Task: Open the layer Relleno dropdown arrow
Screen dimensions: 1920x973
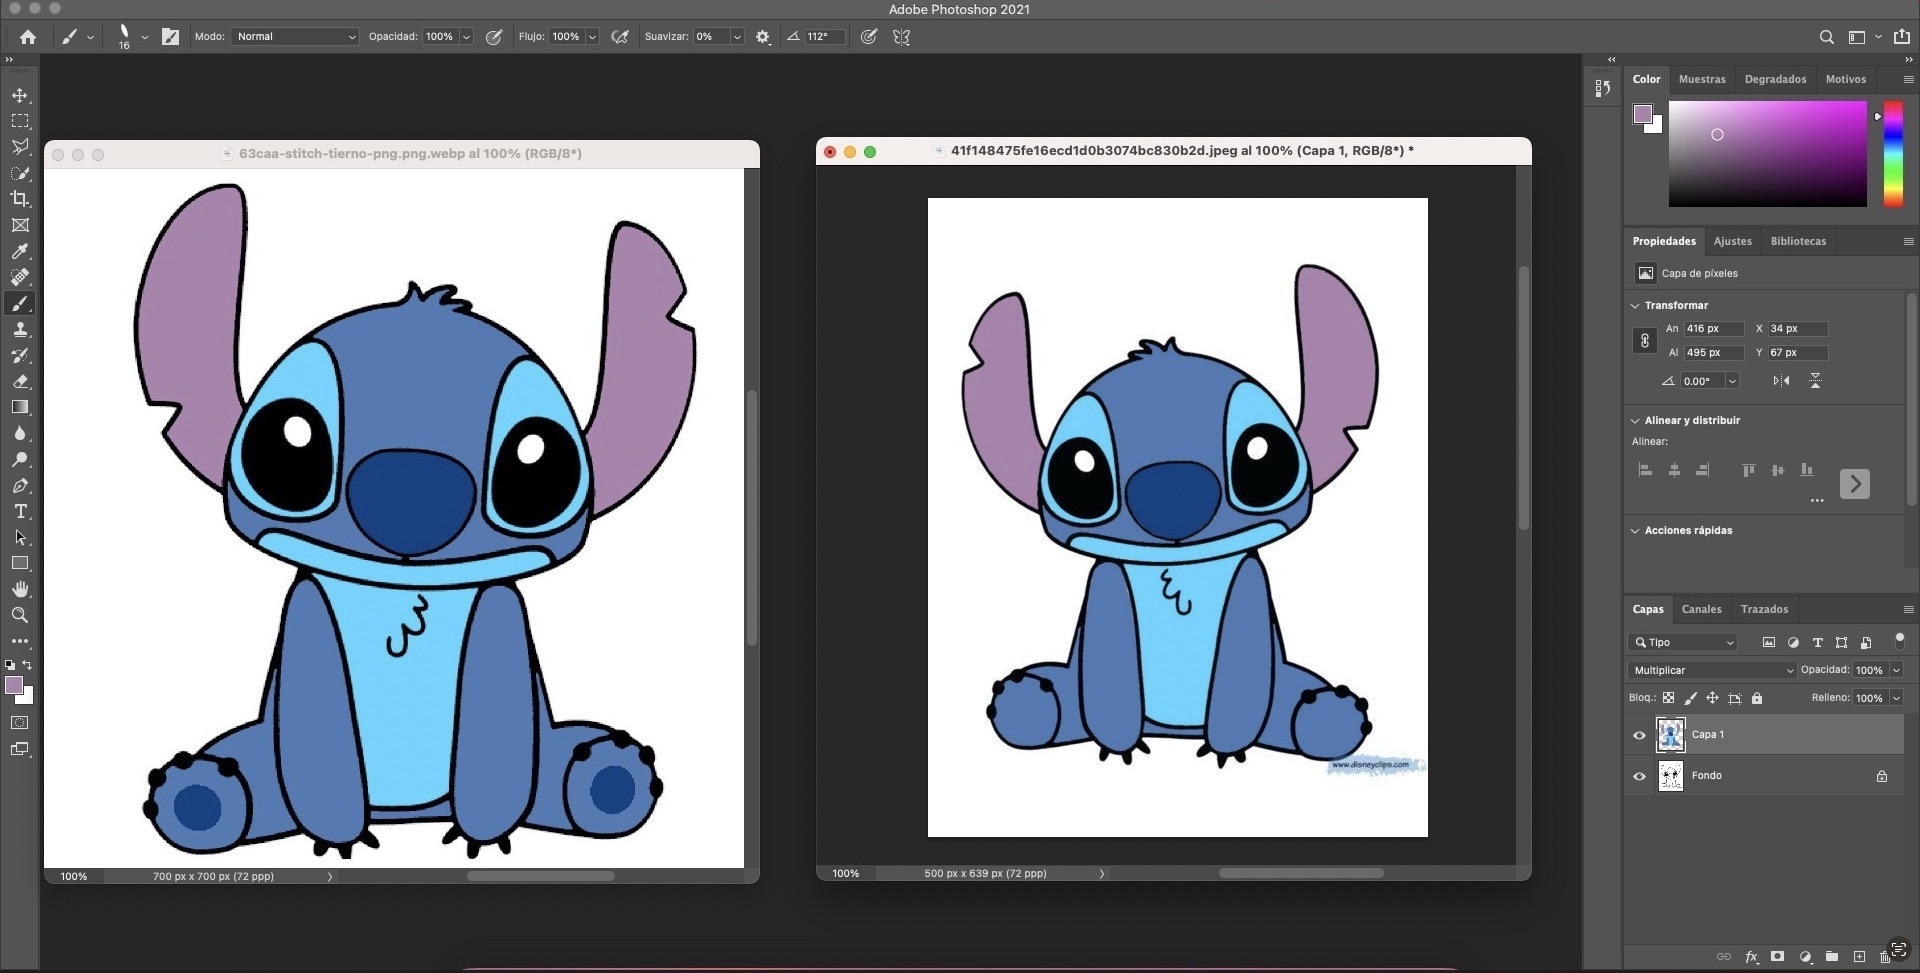Action: [1896, 698]
